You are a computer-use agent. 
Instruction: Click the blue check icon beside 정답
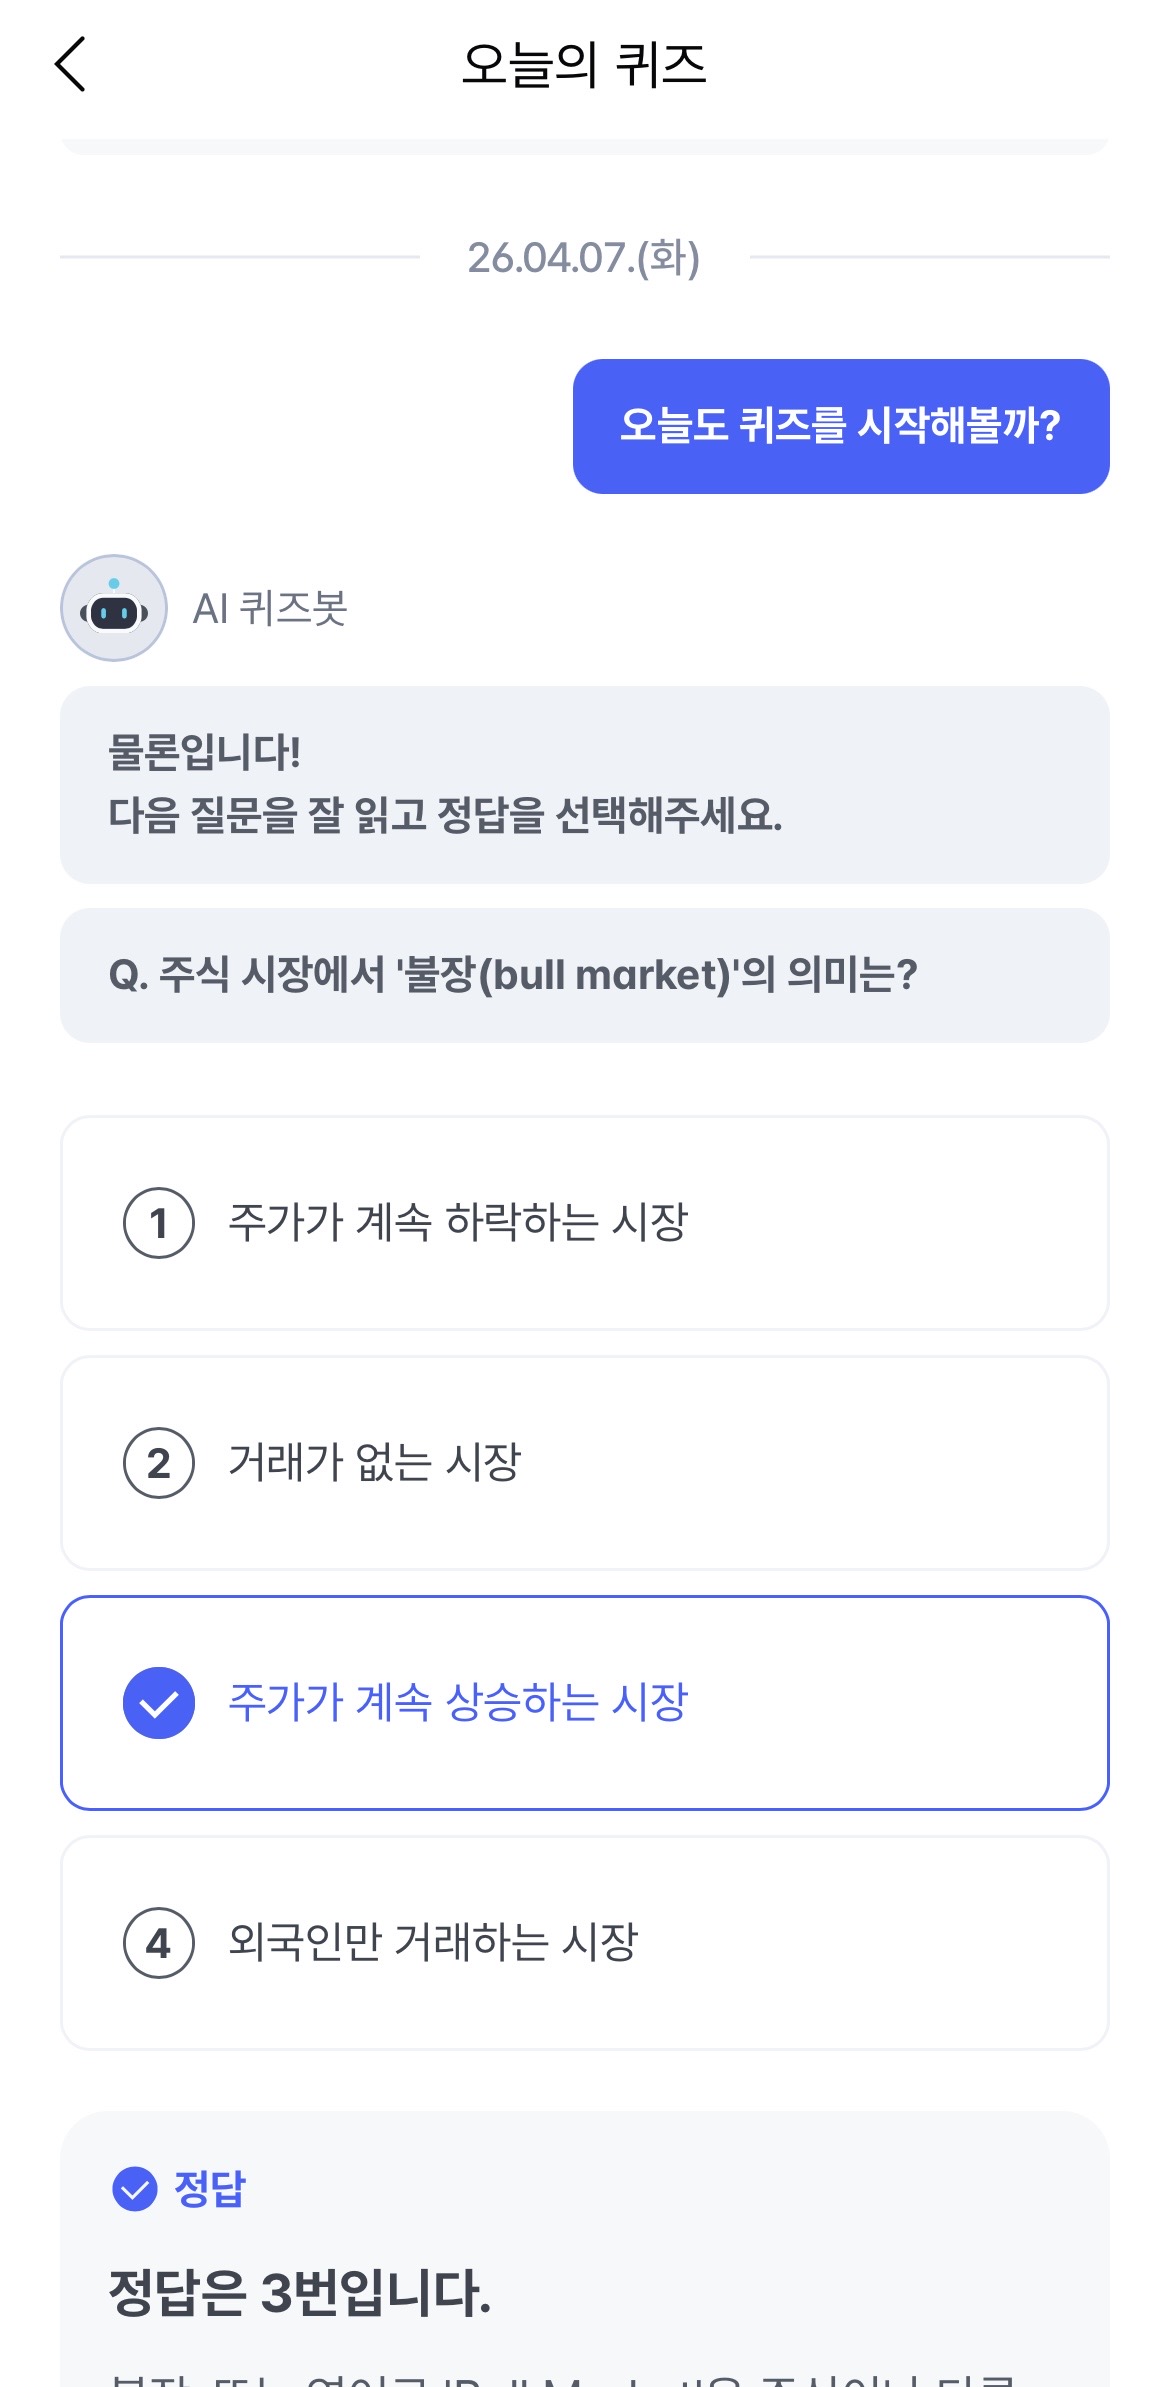coord(135,2189)
